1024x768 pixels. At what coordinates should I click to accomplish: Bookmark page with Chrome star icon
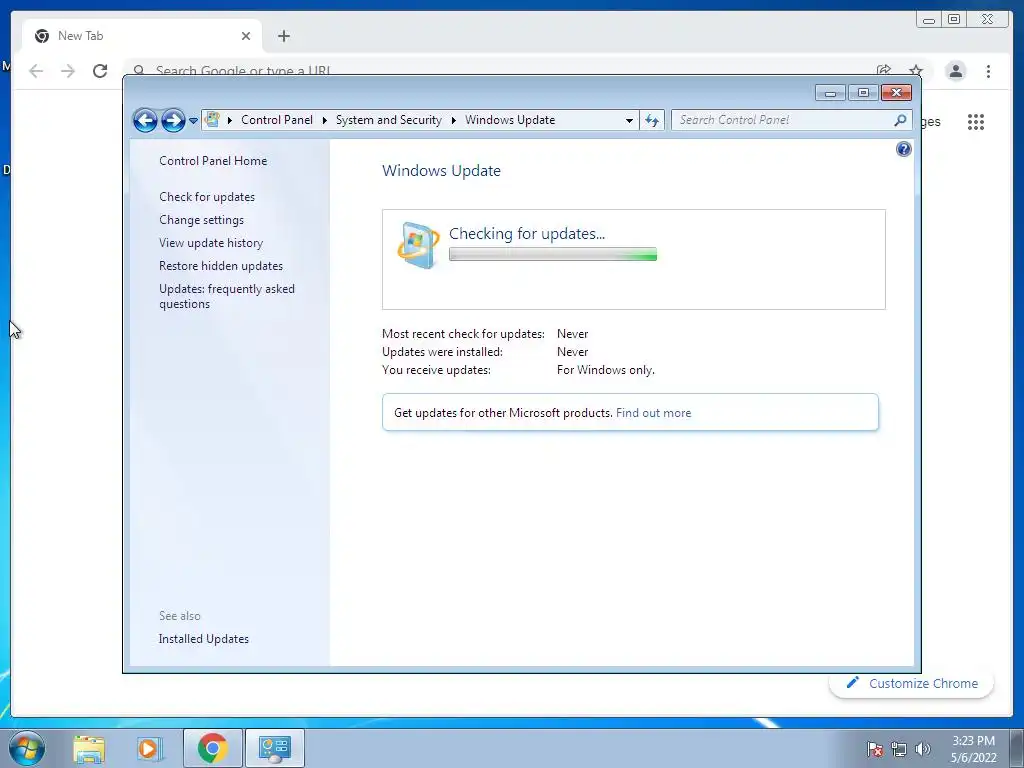pos(916,70)
